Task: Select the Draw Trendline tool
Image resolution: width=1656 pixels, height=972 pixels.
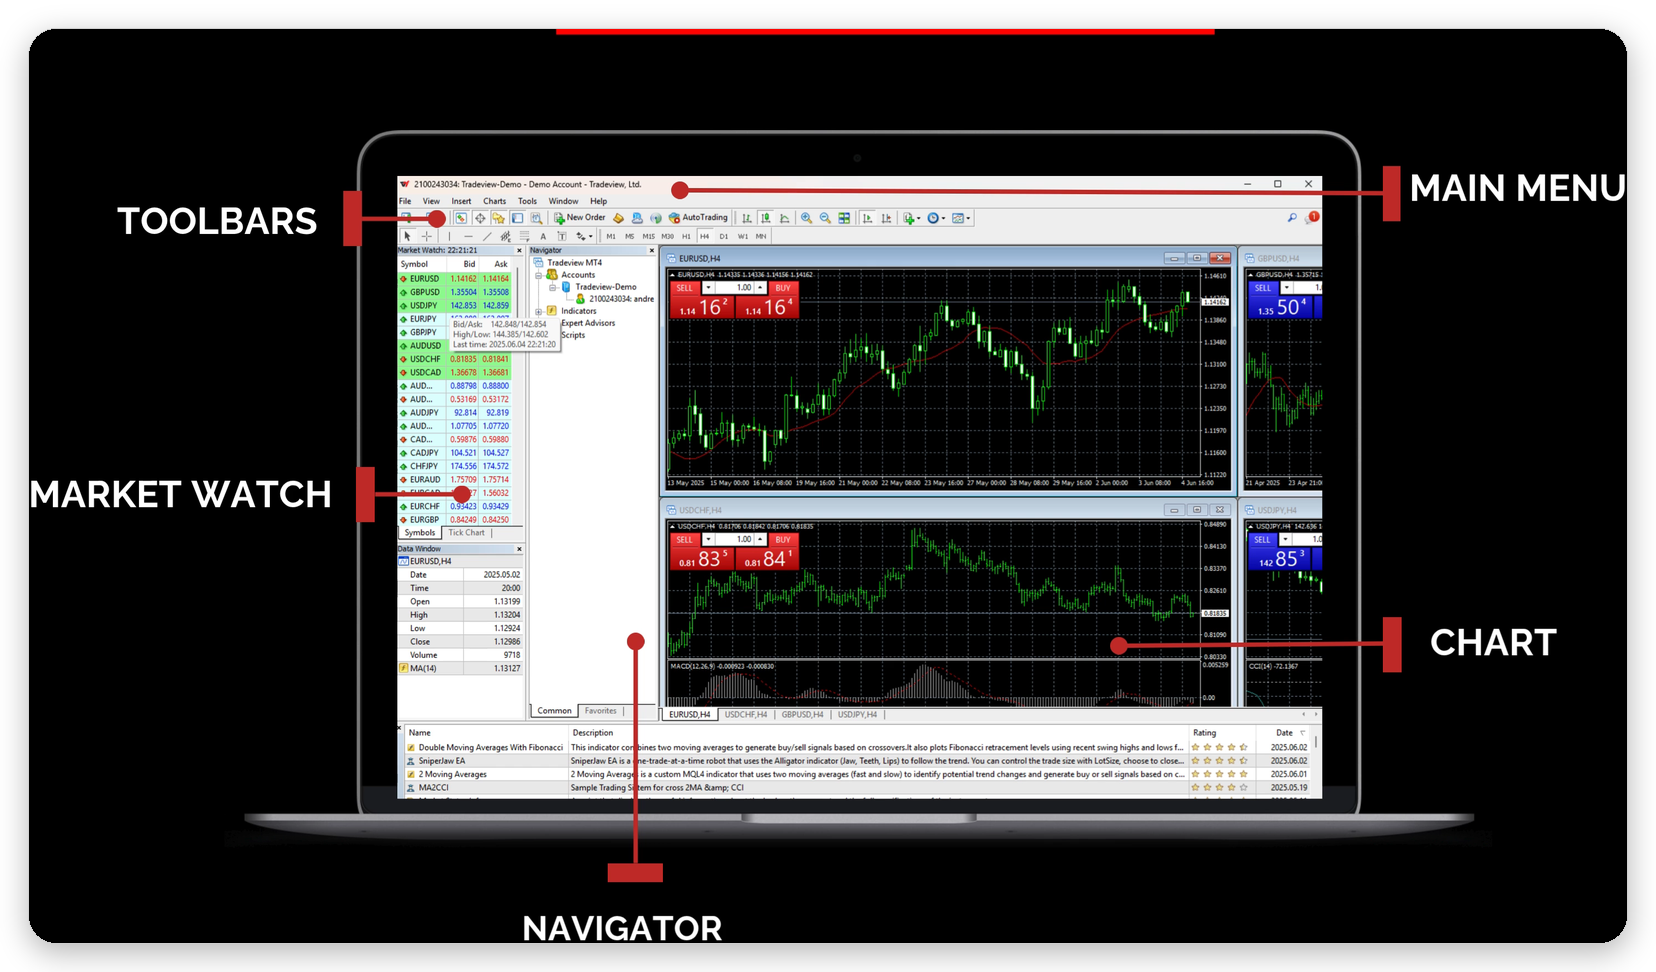Action: coord(487,236)
